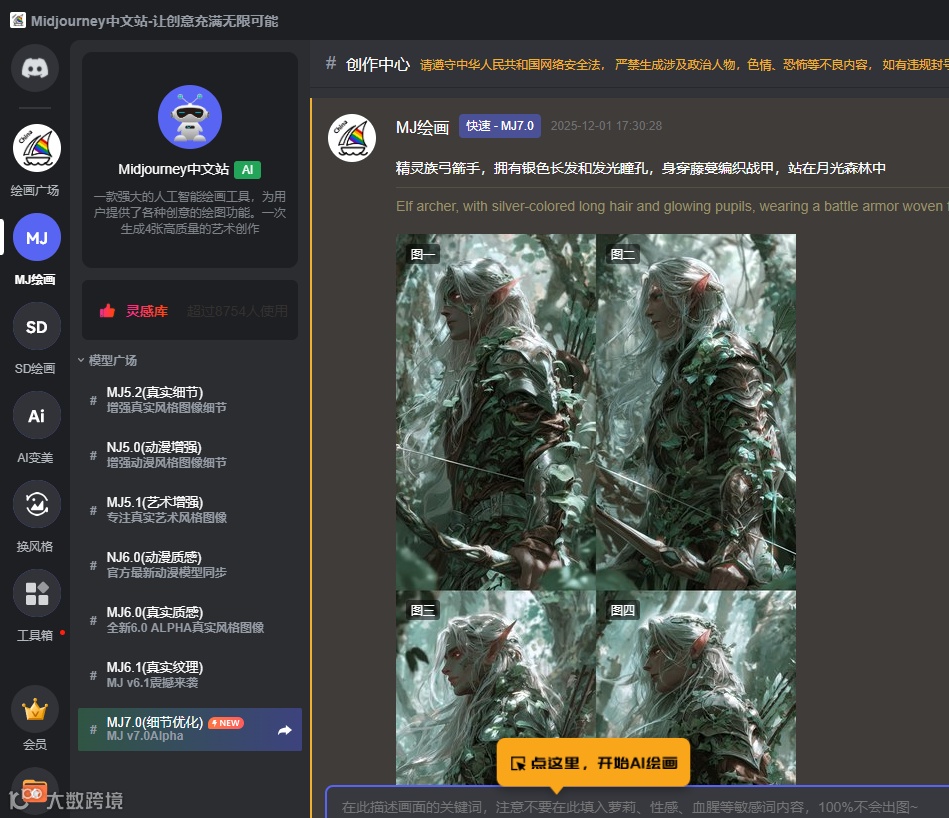
Task: Open thumbnail 图二 of elf archer
Action: coord(696,412)
